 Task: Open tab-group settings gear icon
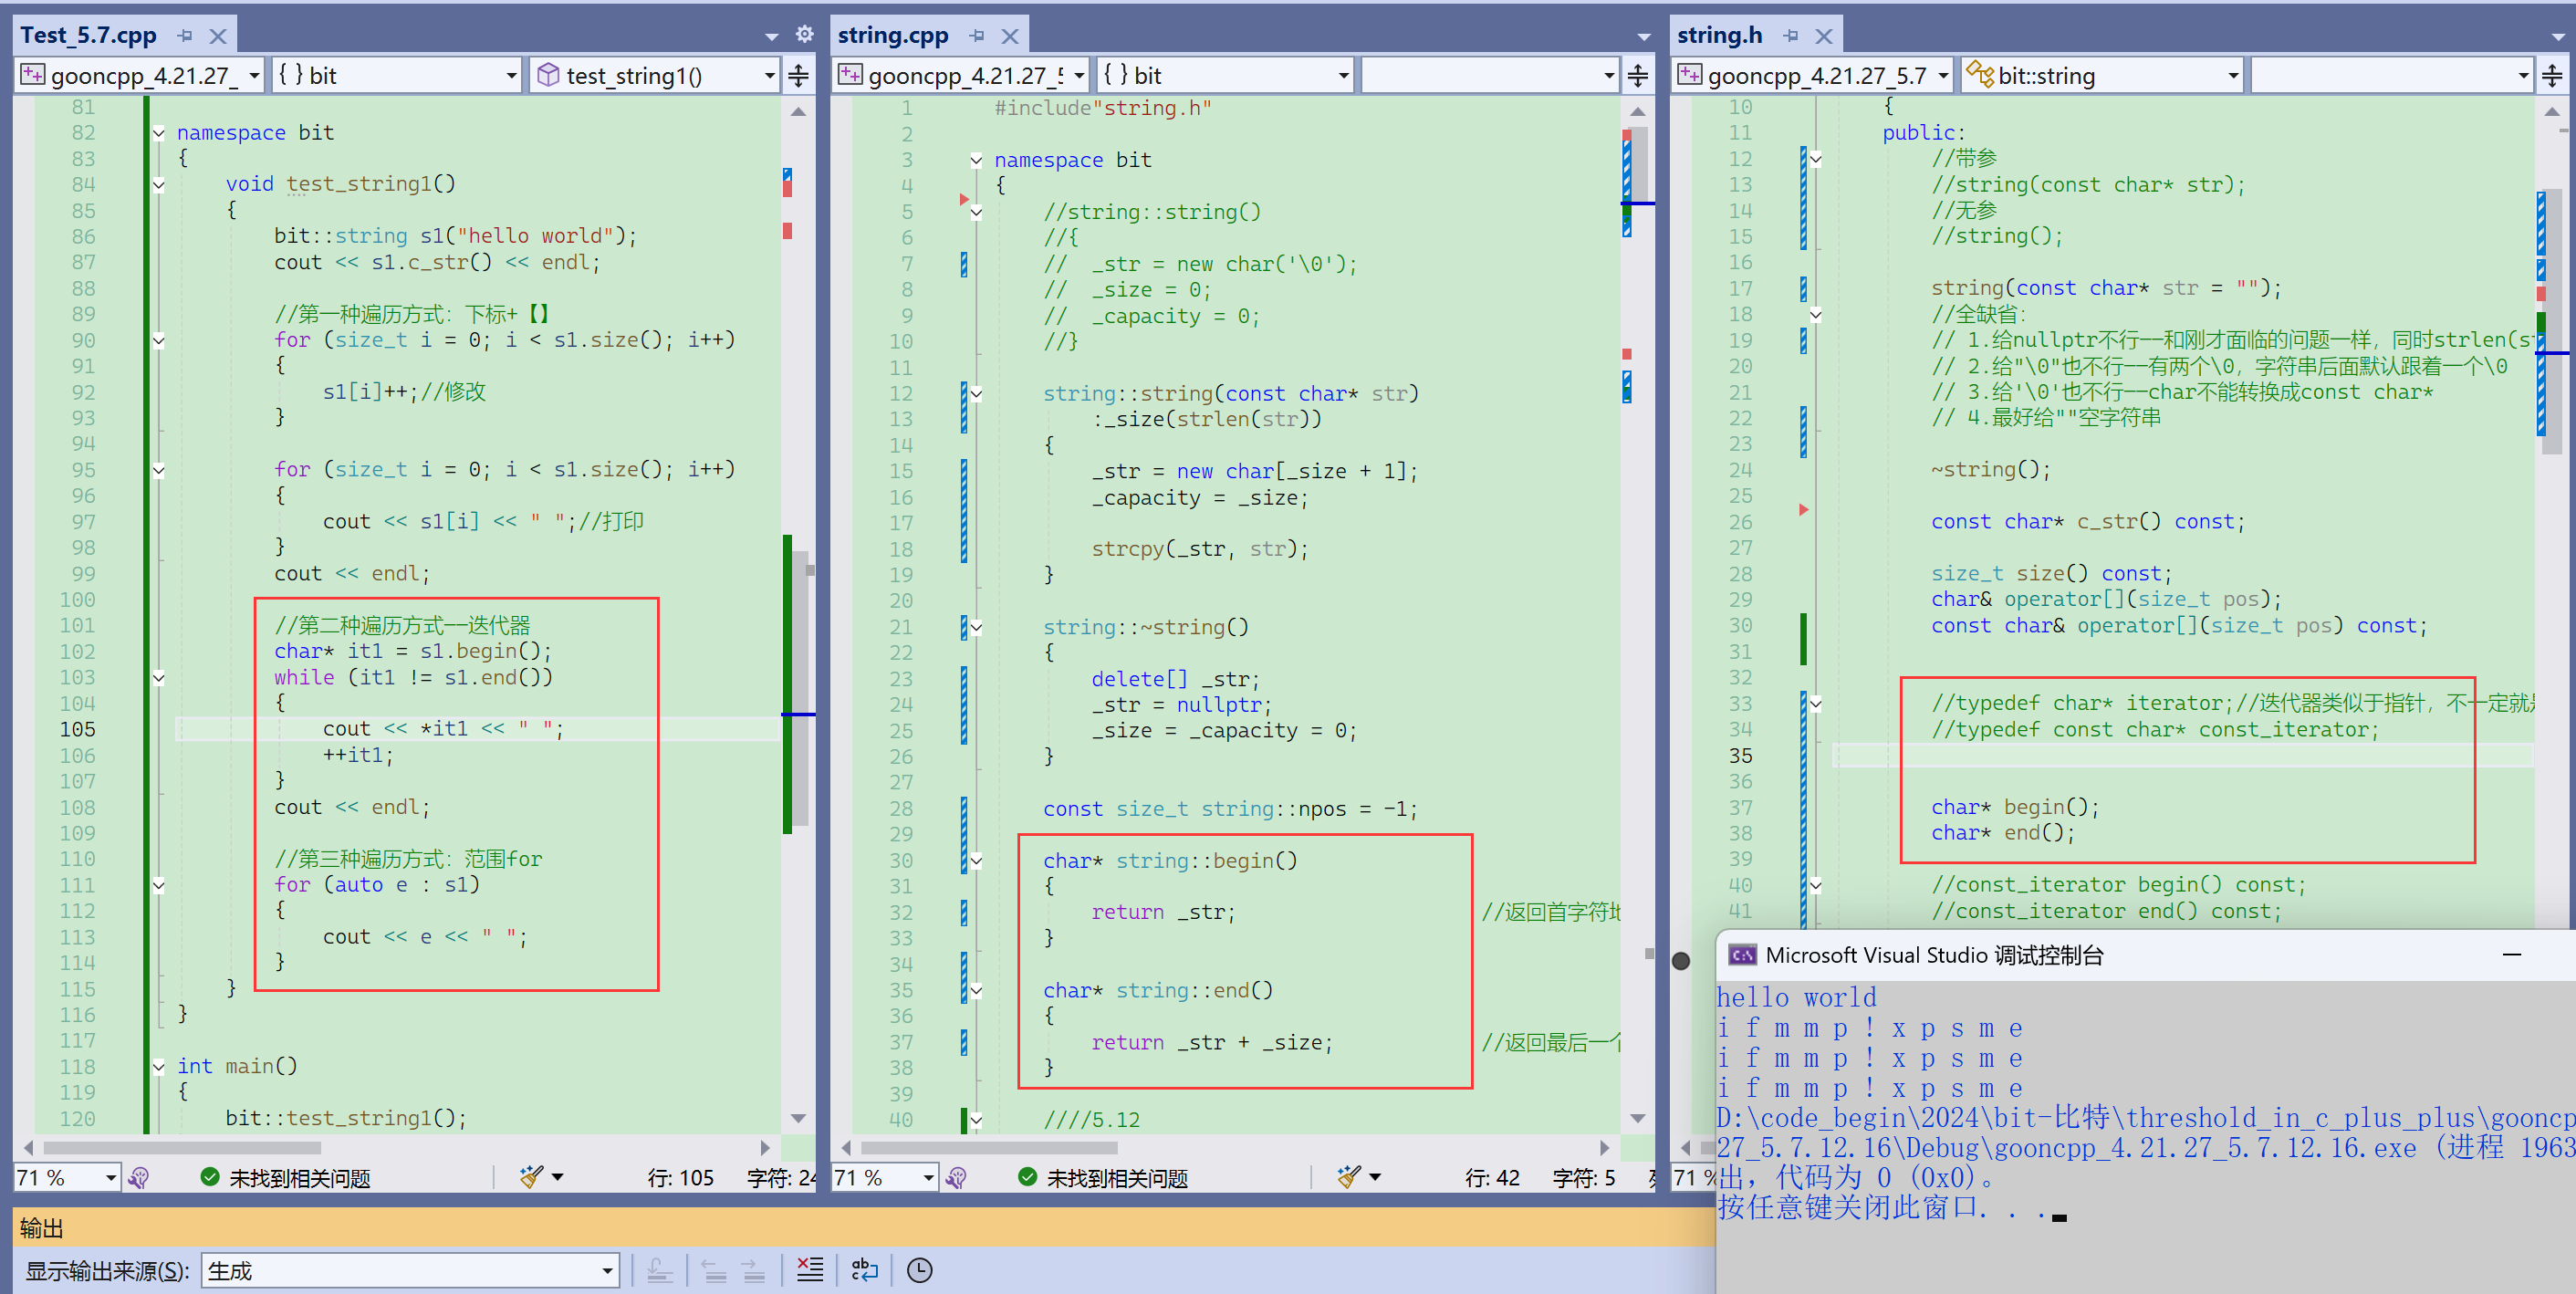805,35
